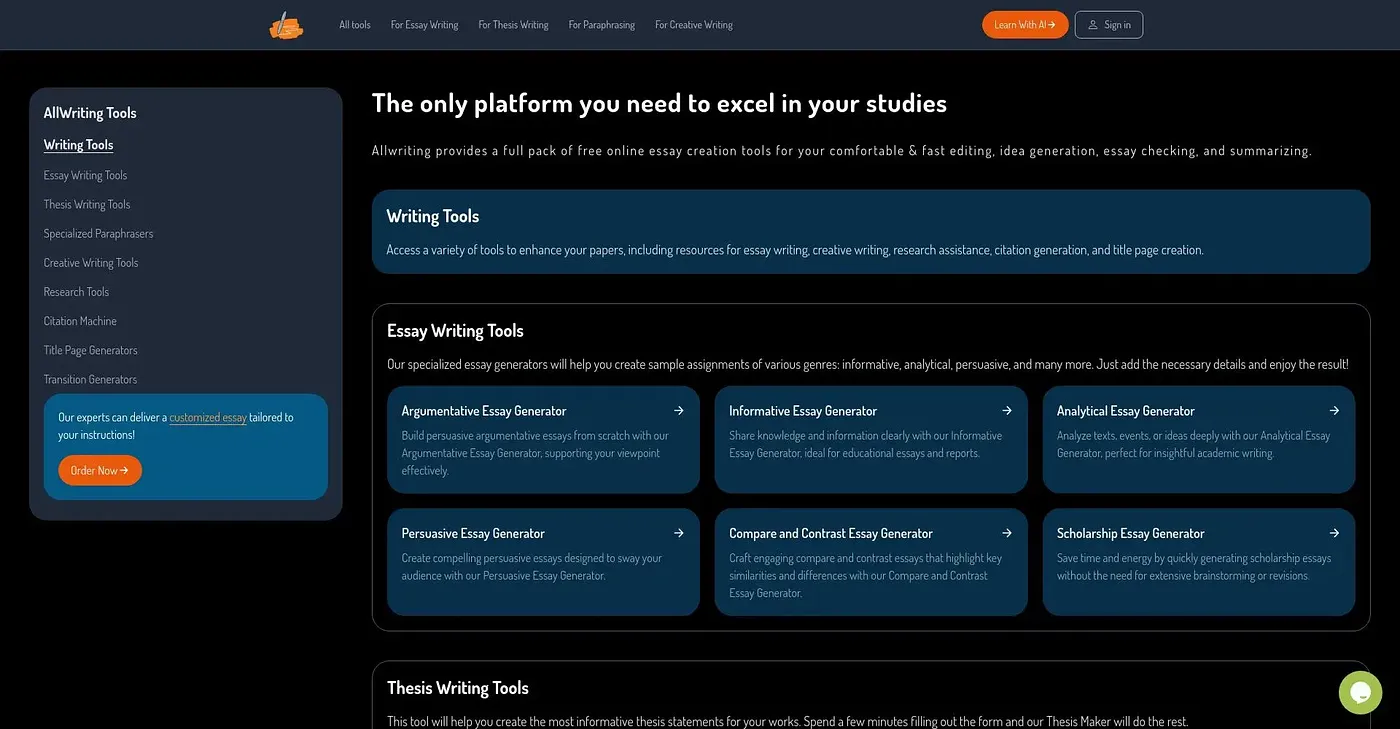
Task: Click the AllWriting Tools sidebar title
Action: pos(90,113)
